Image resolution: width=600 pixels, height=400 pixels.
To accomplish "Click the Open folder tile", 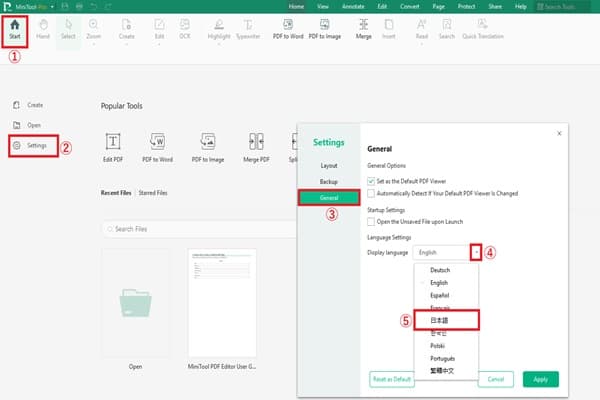I will [135, 303].
